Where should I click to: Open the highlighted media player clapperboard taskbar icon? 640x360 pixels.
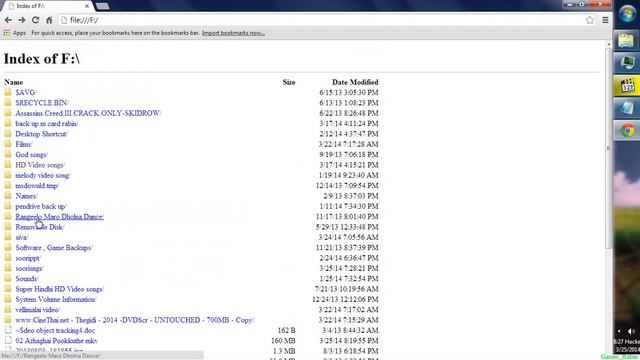click(x=626, y=86)
